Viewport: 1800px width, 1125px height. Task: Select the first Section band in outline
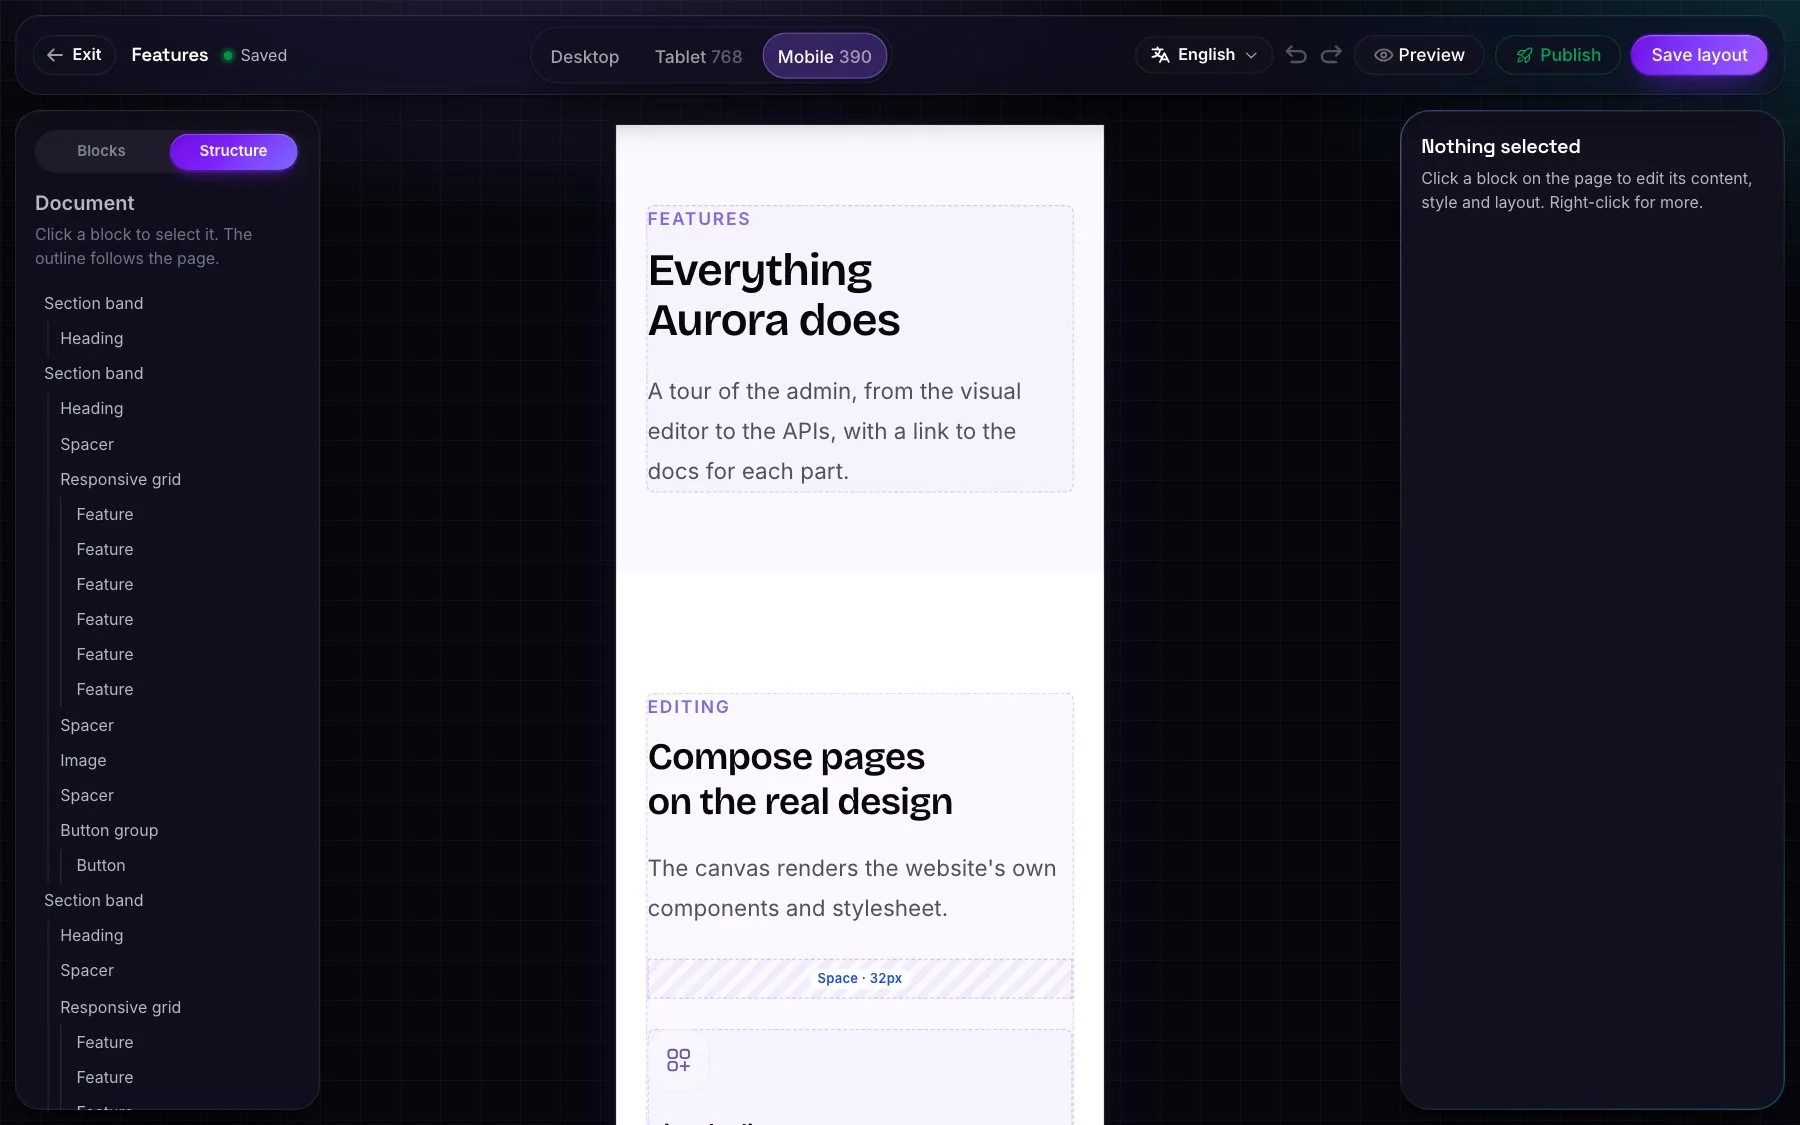click(93, 303)
